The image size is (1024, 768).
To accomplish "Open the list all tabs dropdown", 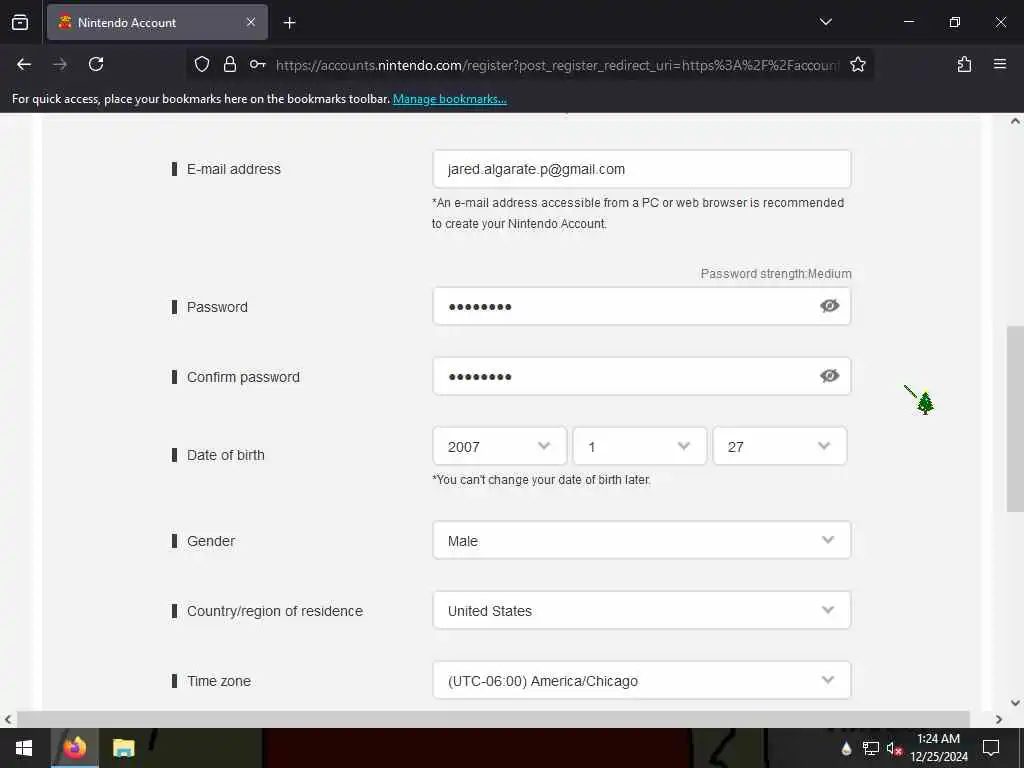I will [x=825, y=22].
